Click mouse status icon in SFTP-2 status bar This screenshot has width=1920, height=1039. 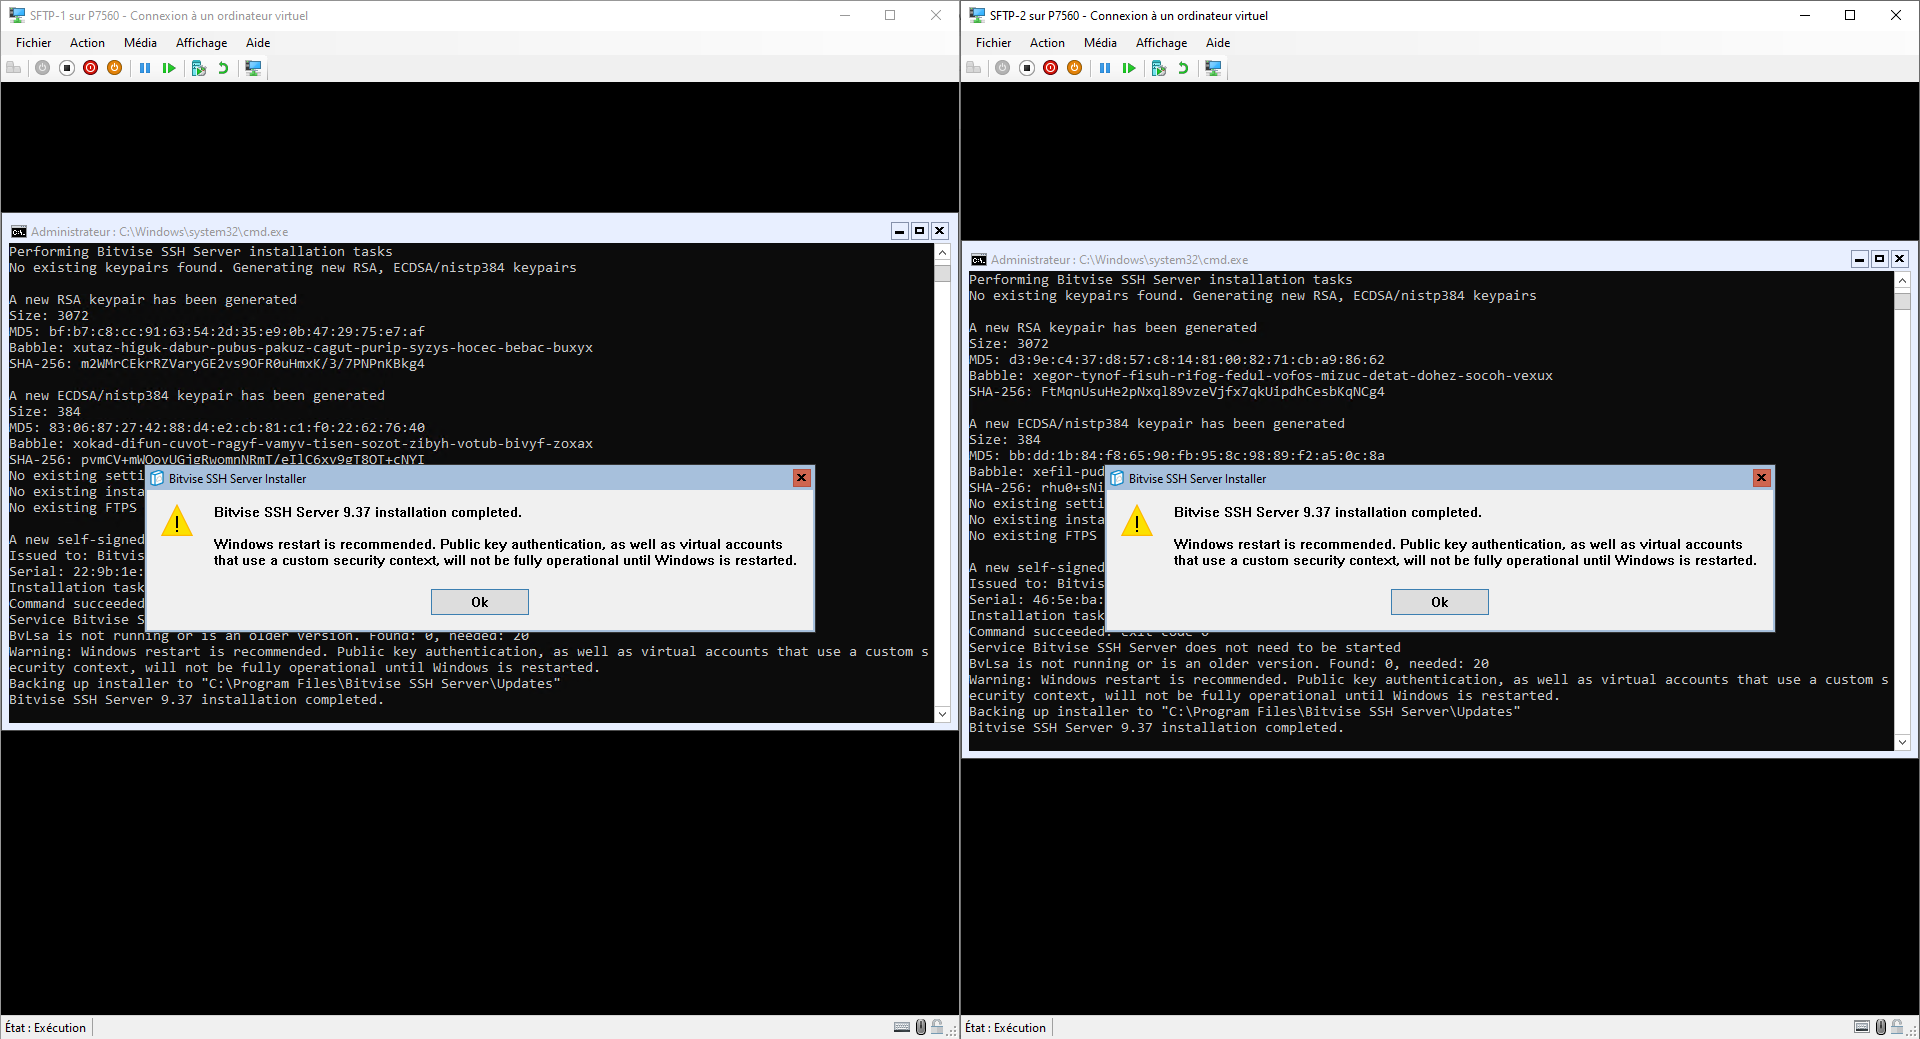[x=1881, y=1027]
